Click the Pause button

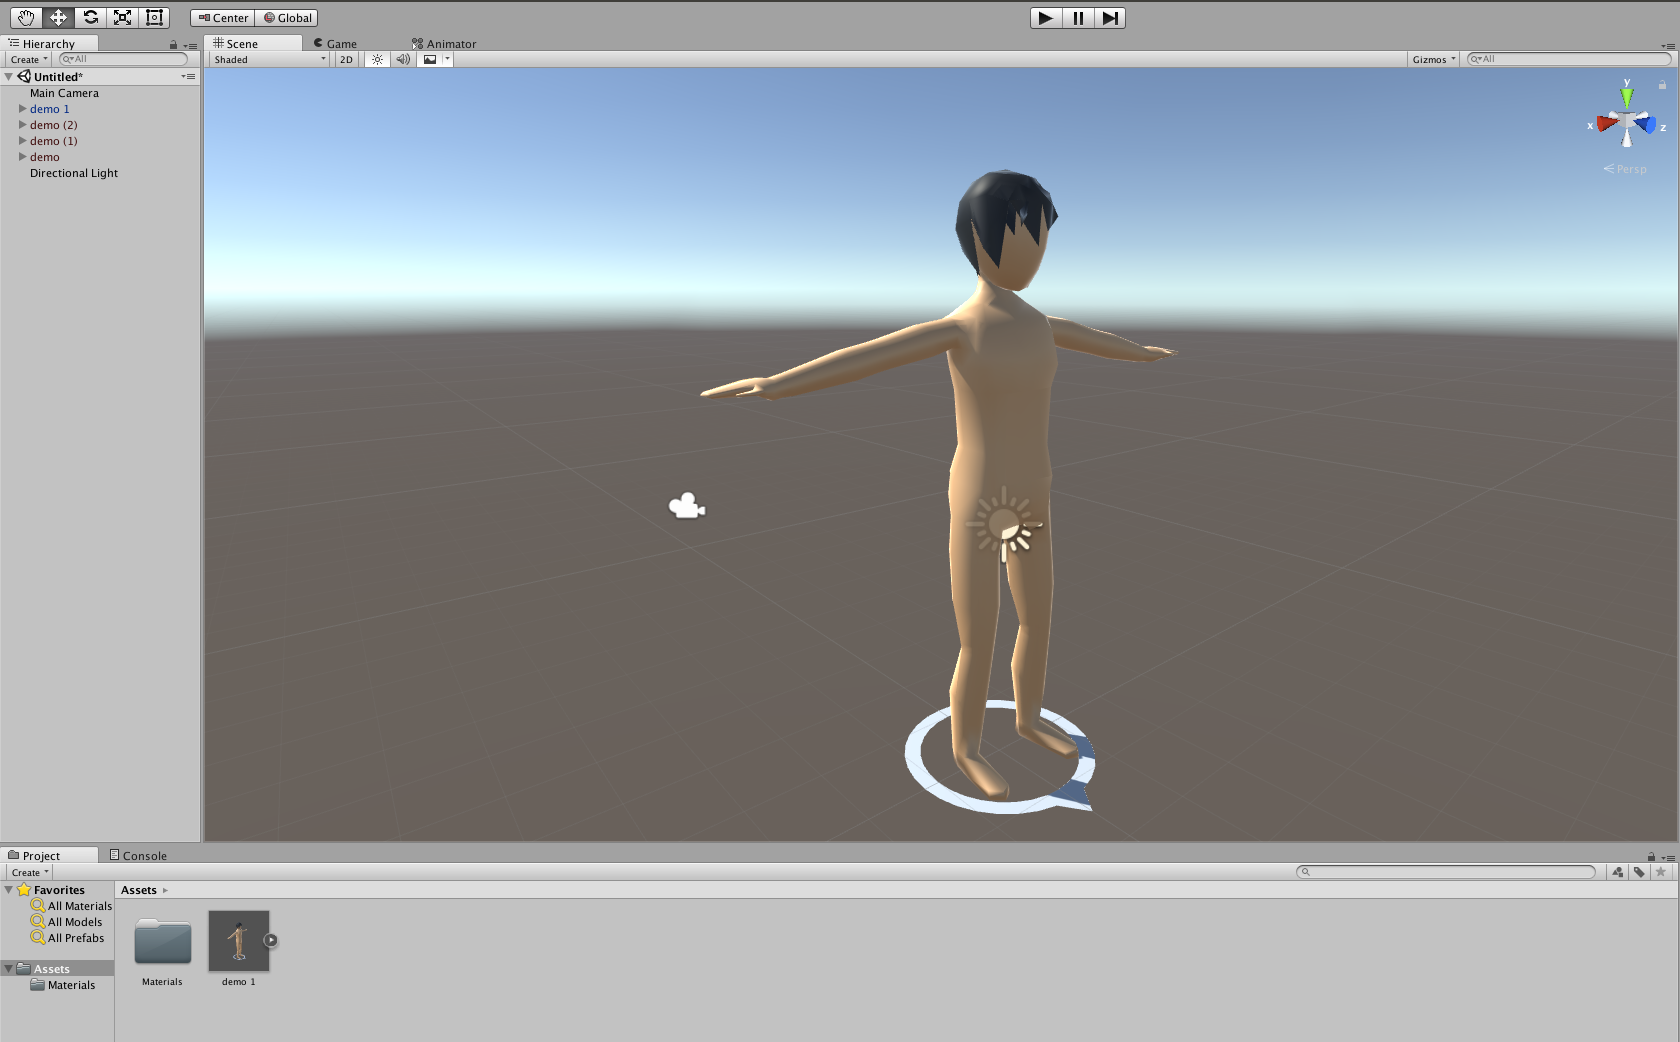(1078, 18)
